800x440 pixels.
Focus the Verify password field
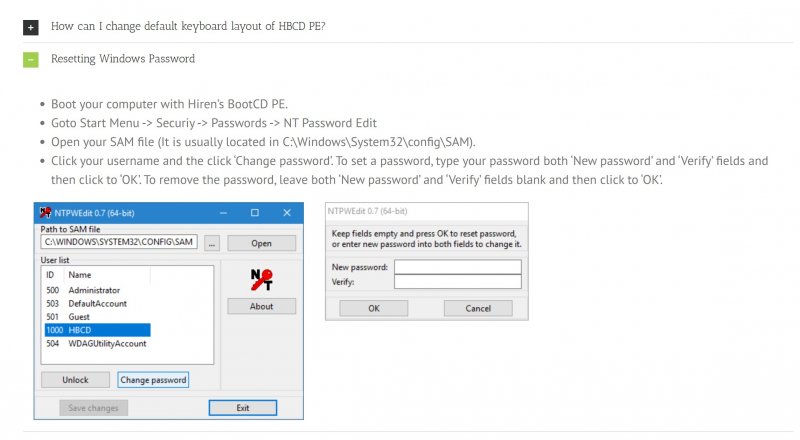(458, 281)
